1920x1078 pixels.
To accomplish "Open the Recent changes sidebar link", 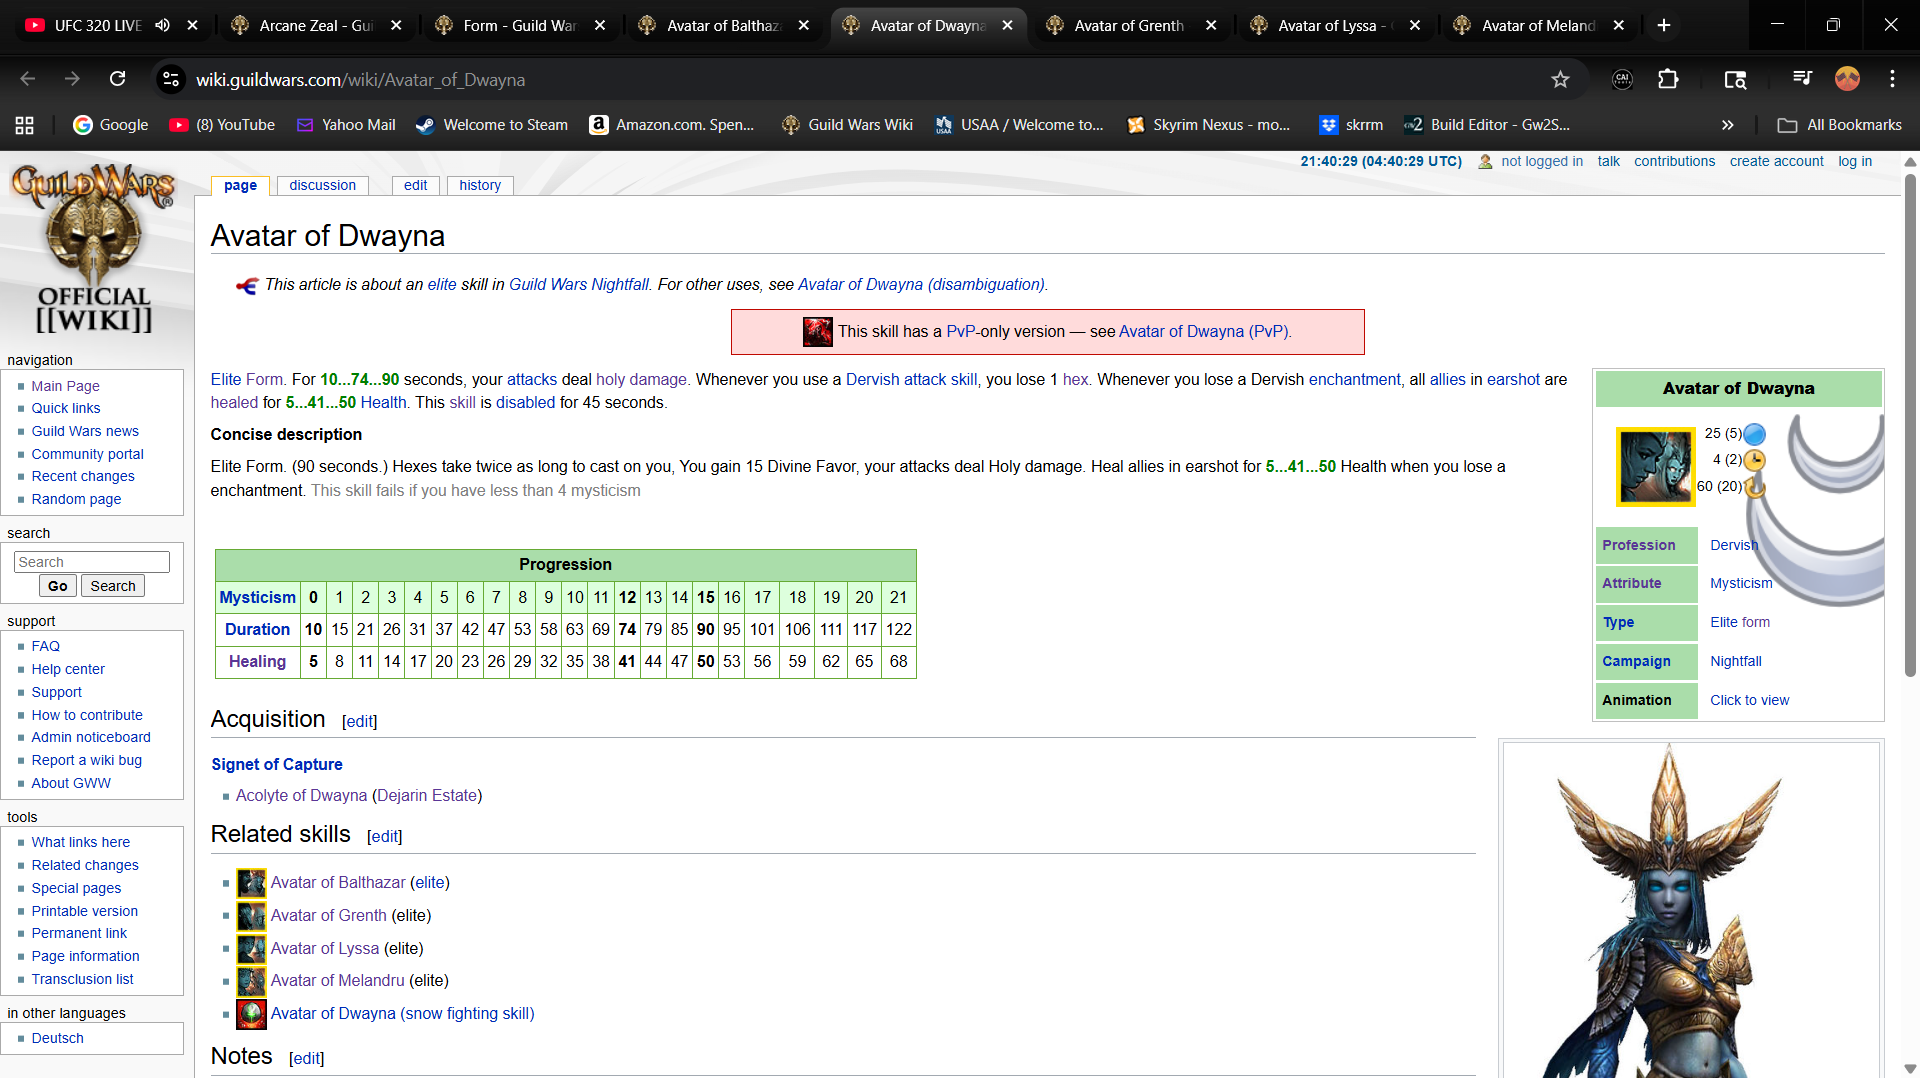I will pyautogui.click(x=82, y=476).
